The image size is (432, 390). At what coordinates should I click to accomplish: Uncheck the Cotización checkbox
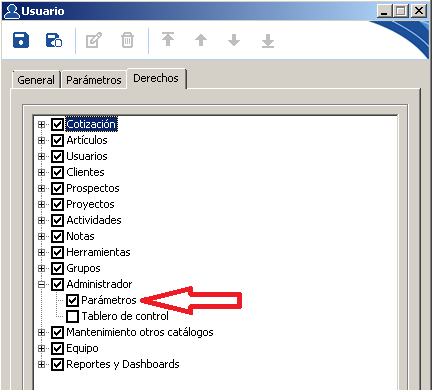pos(57,124)
